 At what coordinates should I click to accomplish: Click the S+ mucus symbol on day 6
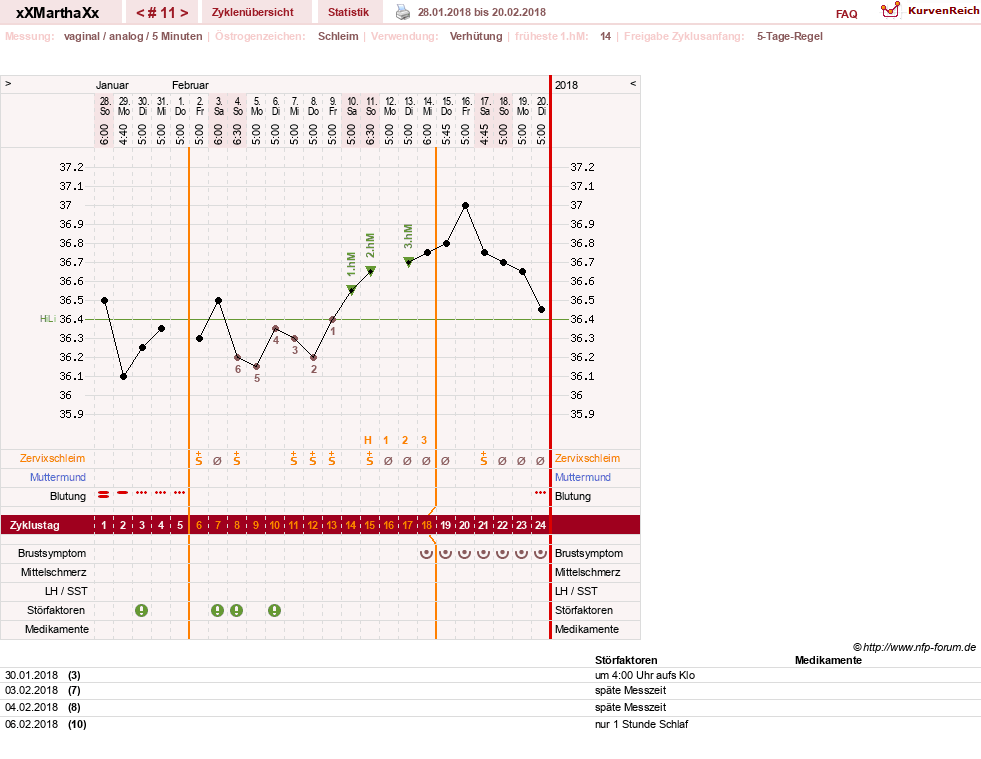[x=198, y=459]
